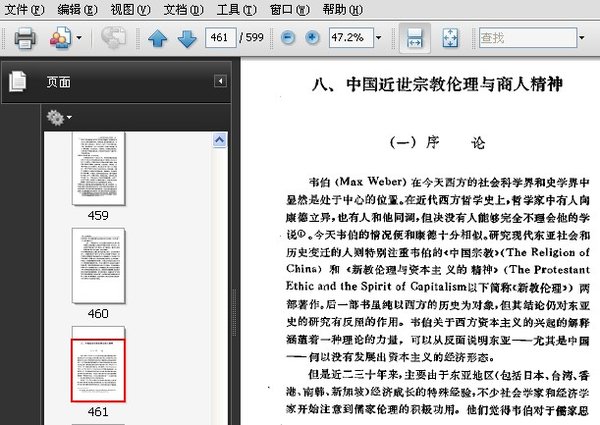Viewport: 600px width, 425px height.
Task: Click the grayed collaboration icon in toolbar
Action: pos(114,38)
